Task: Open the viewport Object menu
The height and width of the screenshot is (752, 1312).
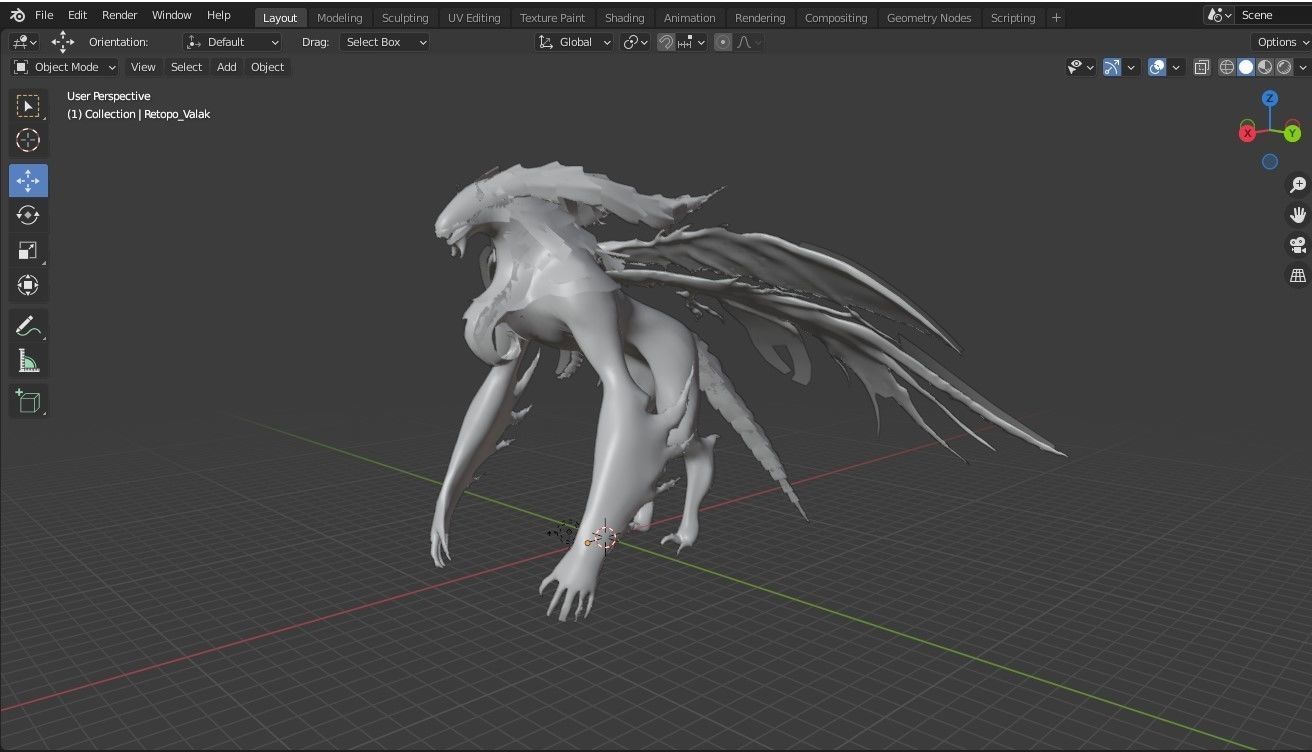Action: [x=267, y=67]
